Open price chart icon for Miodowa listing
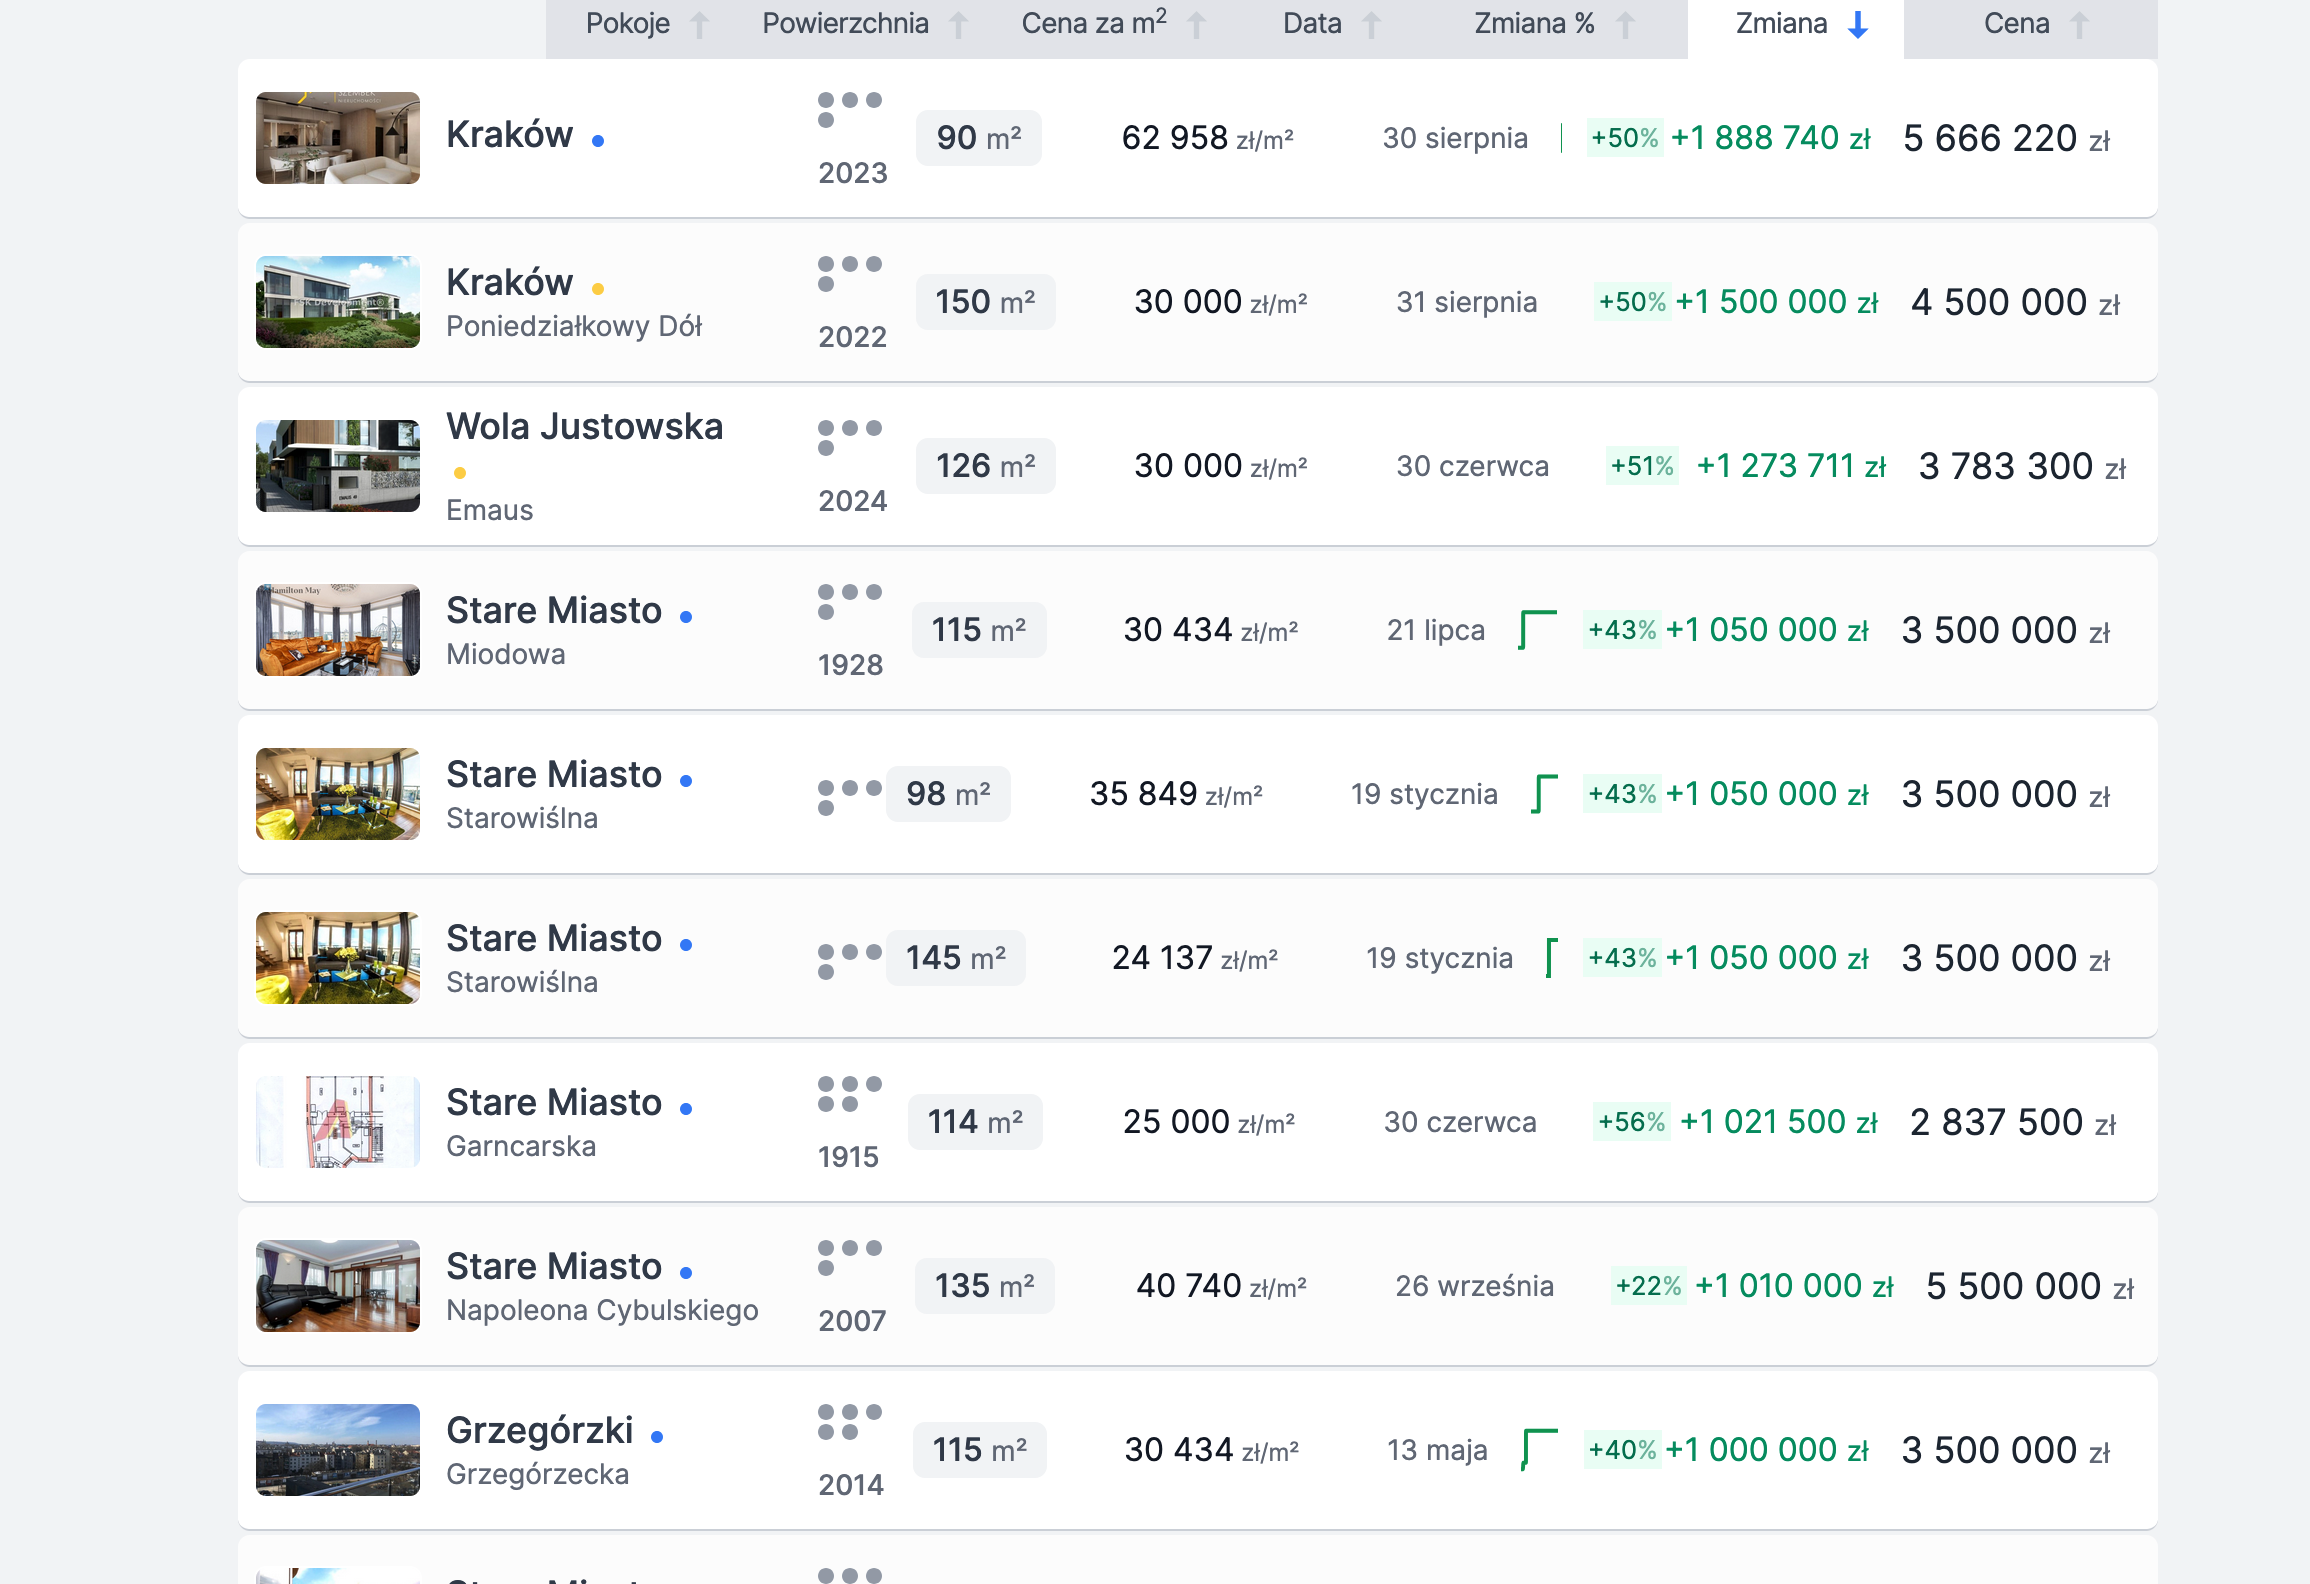This screenshot has width=2310, height=1584. (1537, 629)
